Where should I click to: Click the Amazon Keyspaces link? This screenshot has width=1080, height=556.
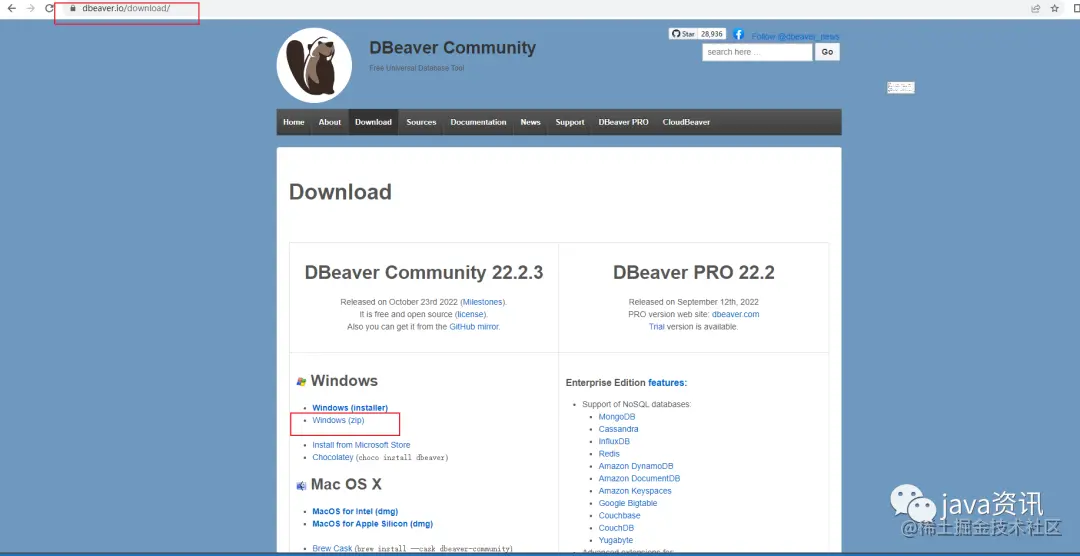point(635,491)
